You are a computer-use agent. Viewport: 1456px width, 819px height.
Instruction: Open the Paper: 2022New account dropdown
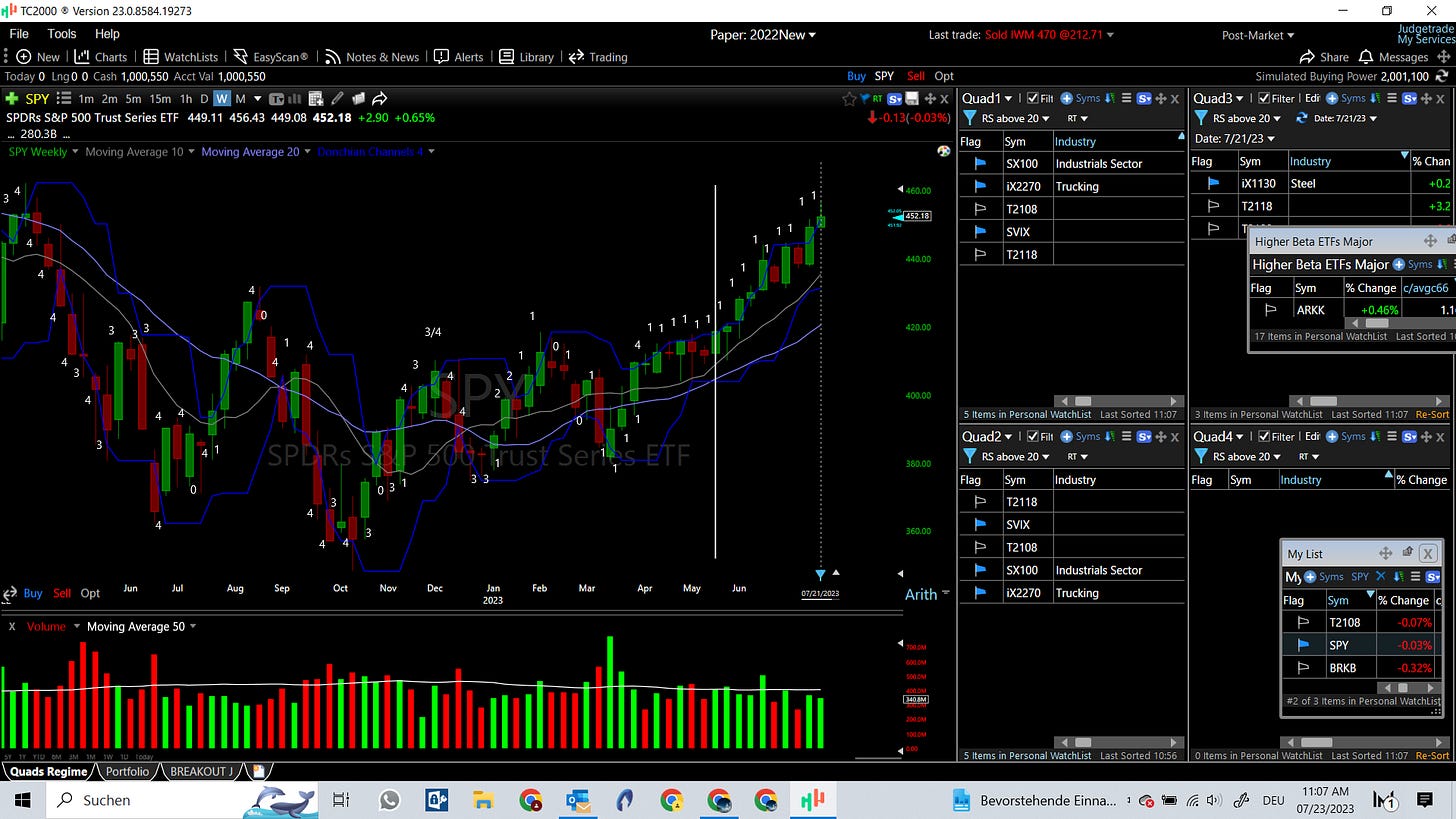pos(763,34)
